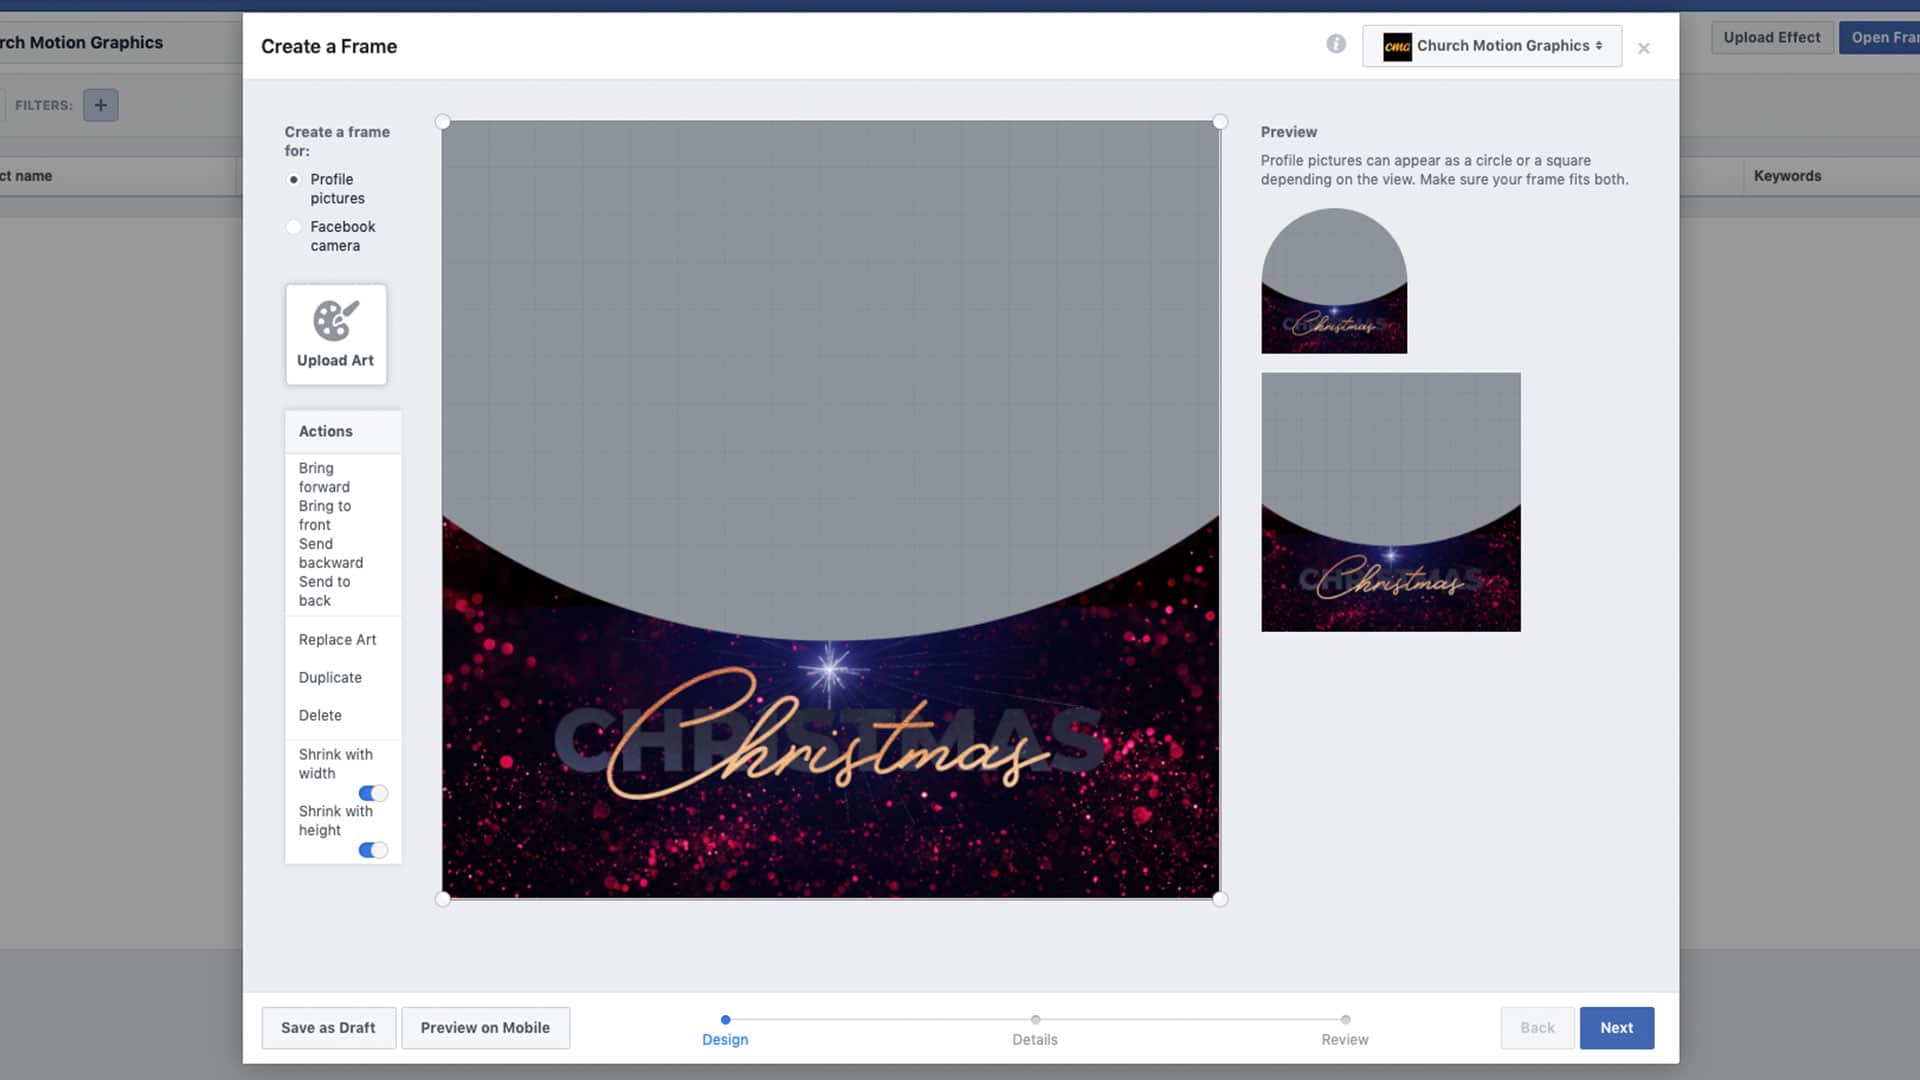This screenshot has height=1080, width=1920.
Task: Toggle Shrink with width switch
Action: pos(373,793)
